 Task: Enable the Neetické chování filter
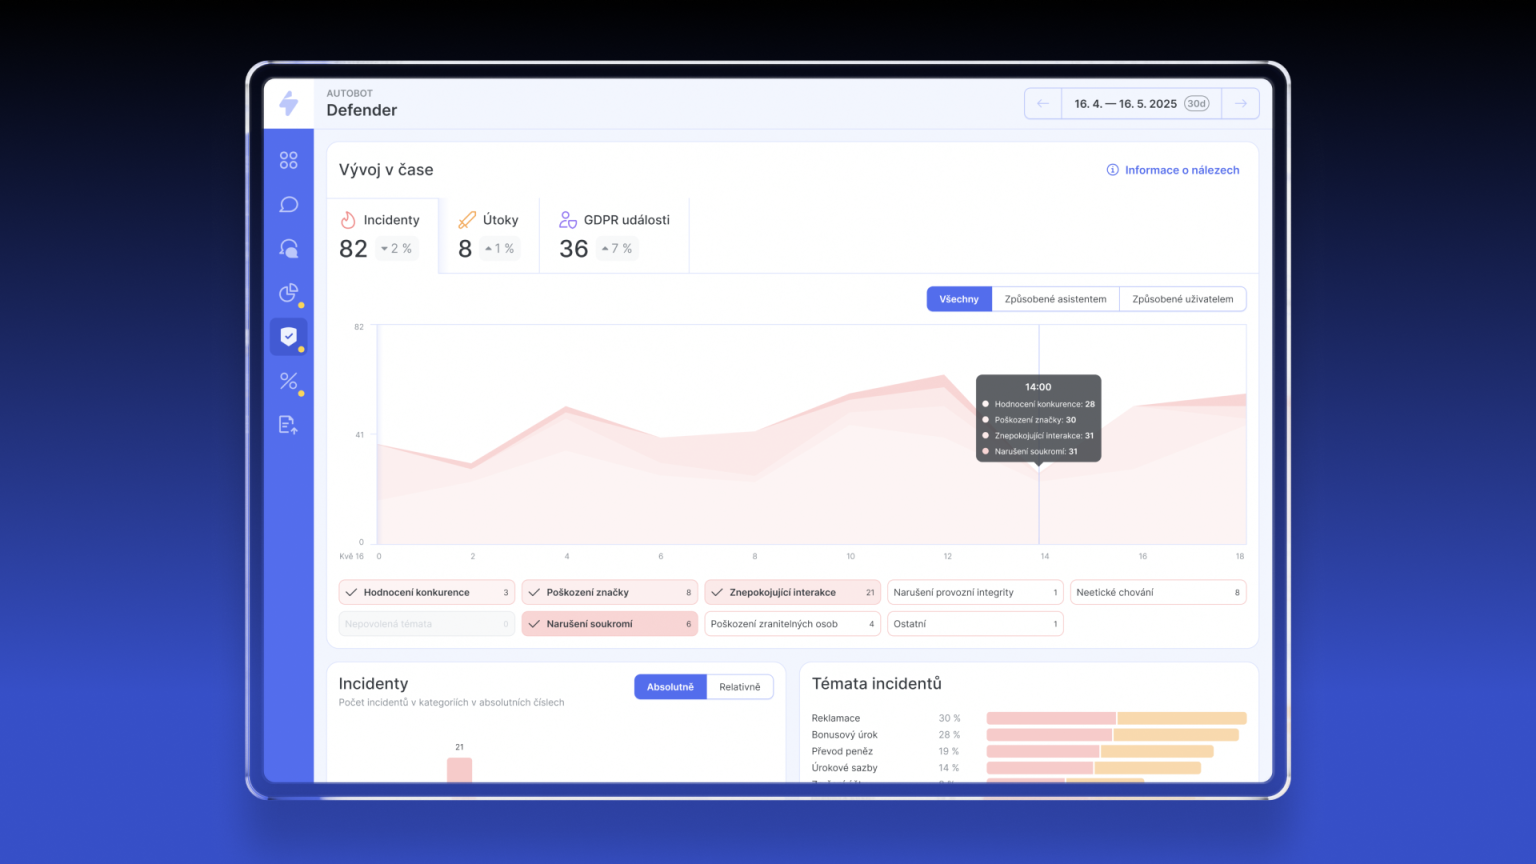tap(1157, 592)
